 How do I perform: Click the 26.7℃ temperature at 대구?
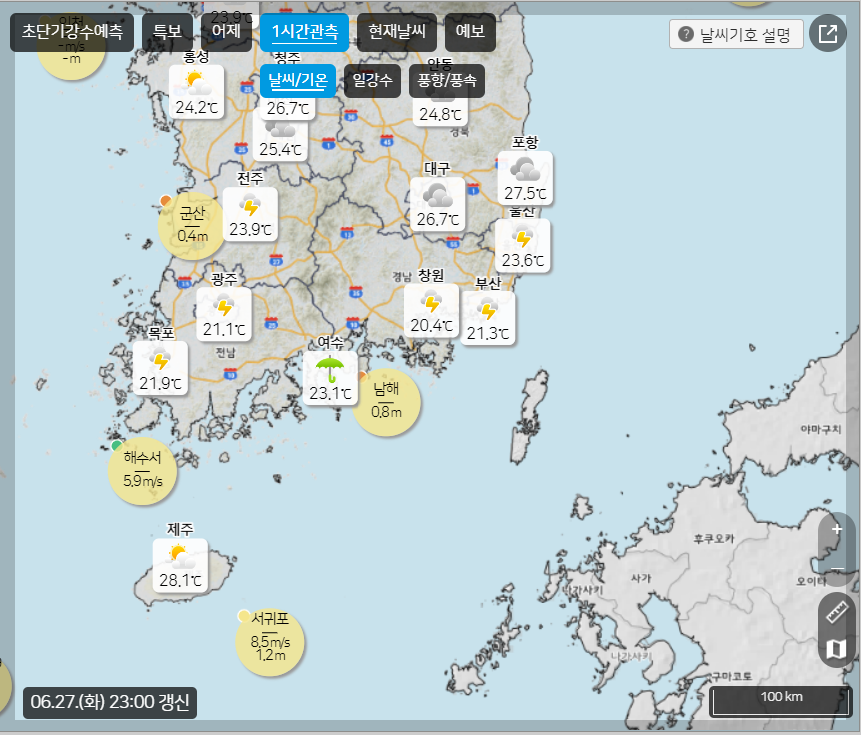[x=438, y=220]
